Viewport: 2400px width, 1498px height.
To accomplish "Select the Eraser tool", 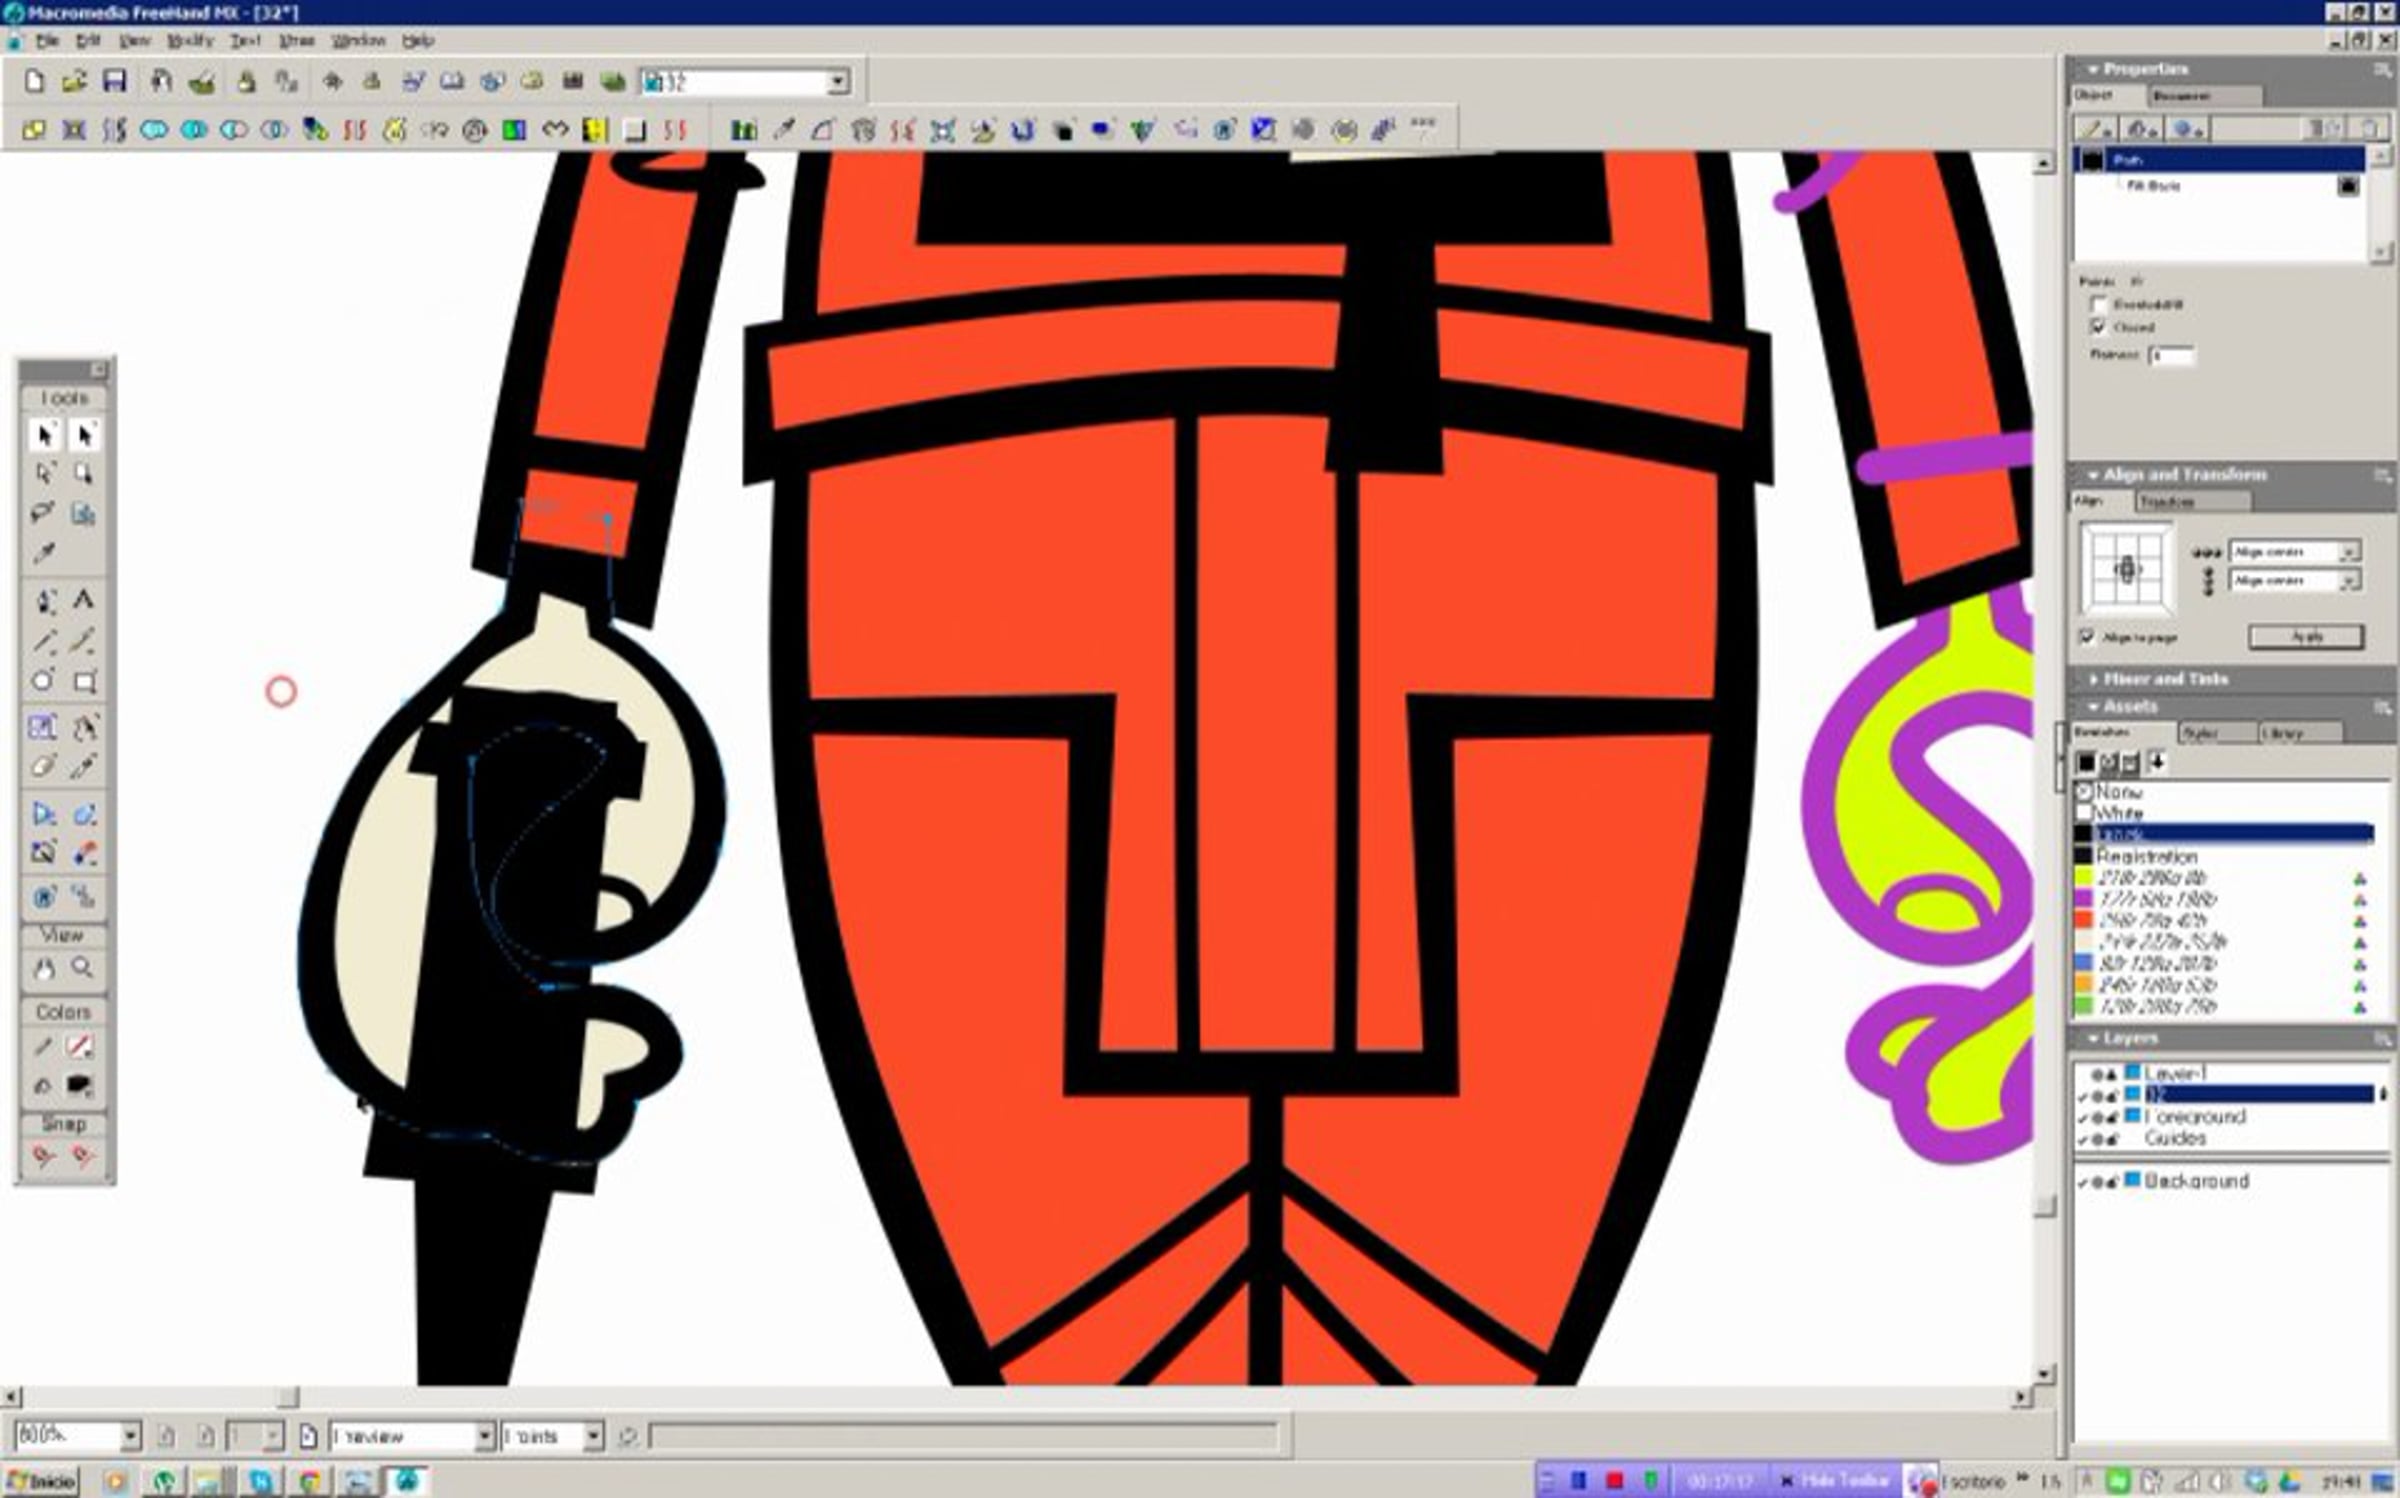I will [43, 767].
